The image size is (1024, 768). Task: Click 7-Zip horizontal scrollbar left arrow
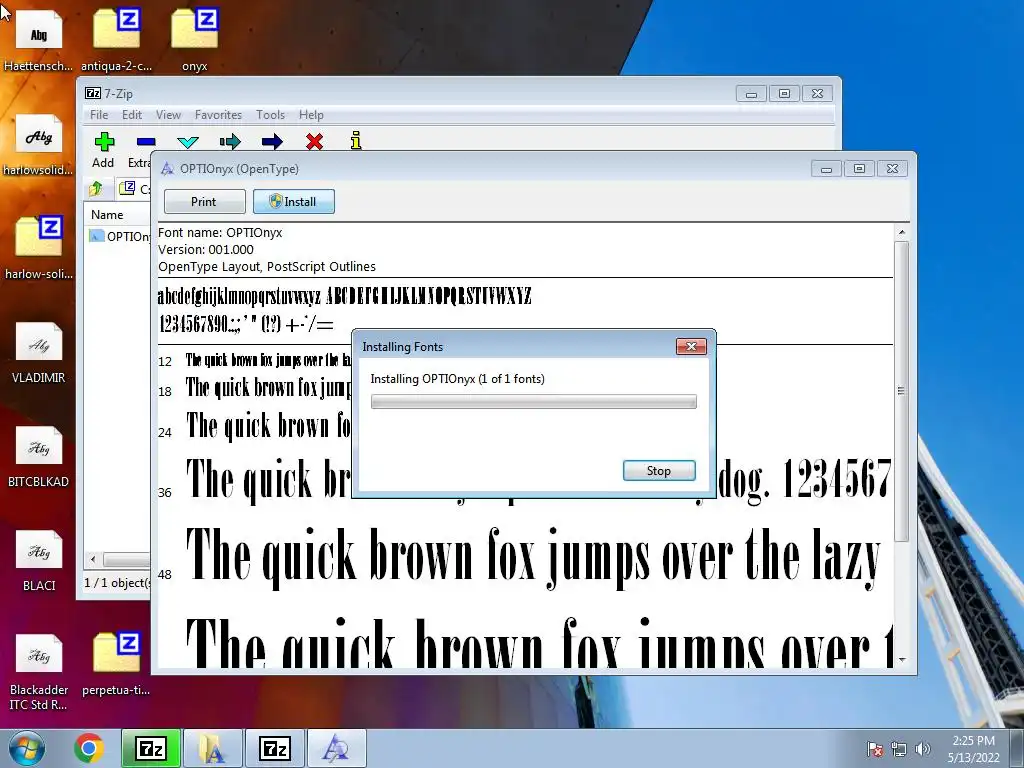(x=93, y=560)
